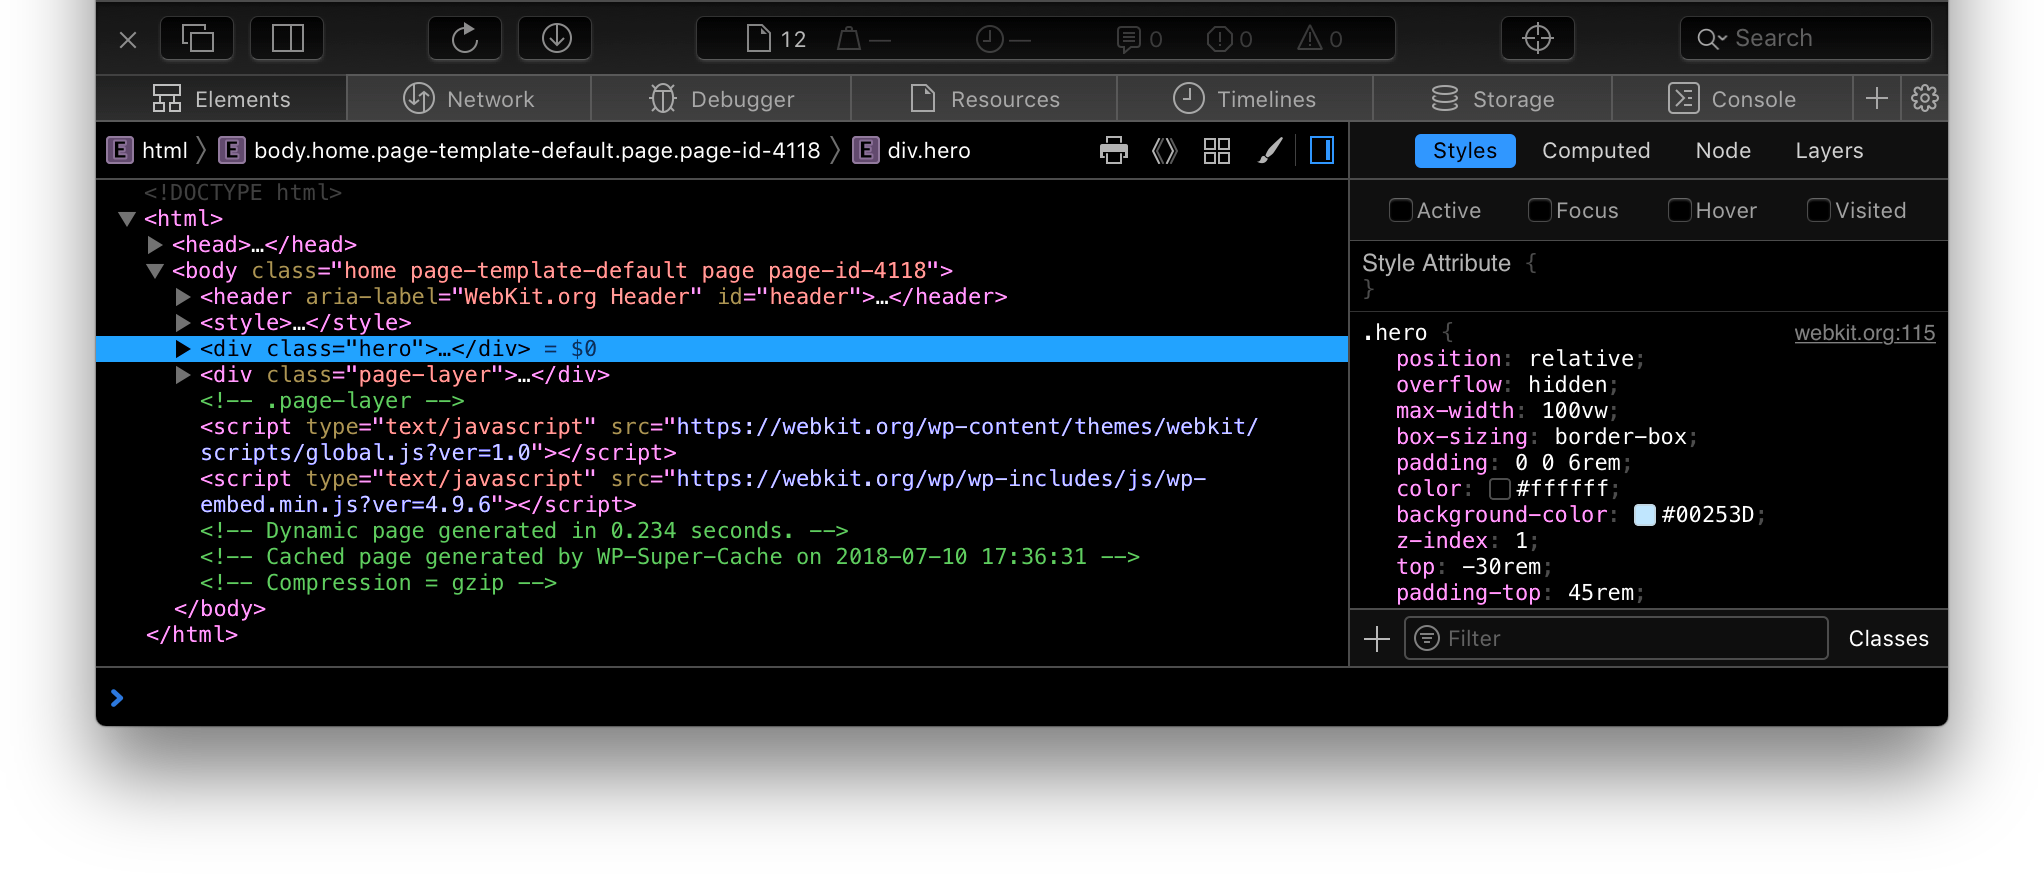Click the global.js script src URL

728,440
